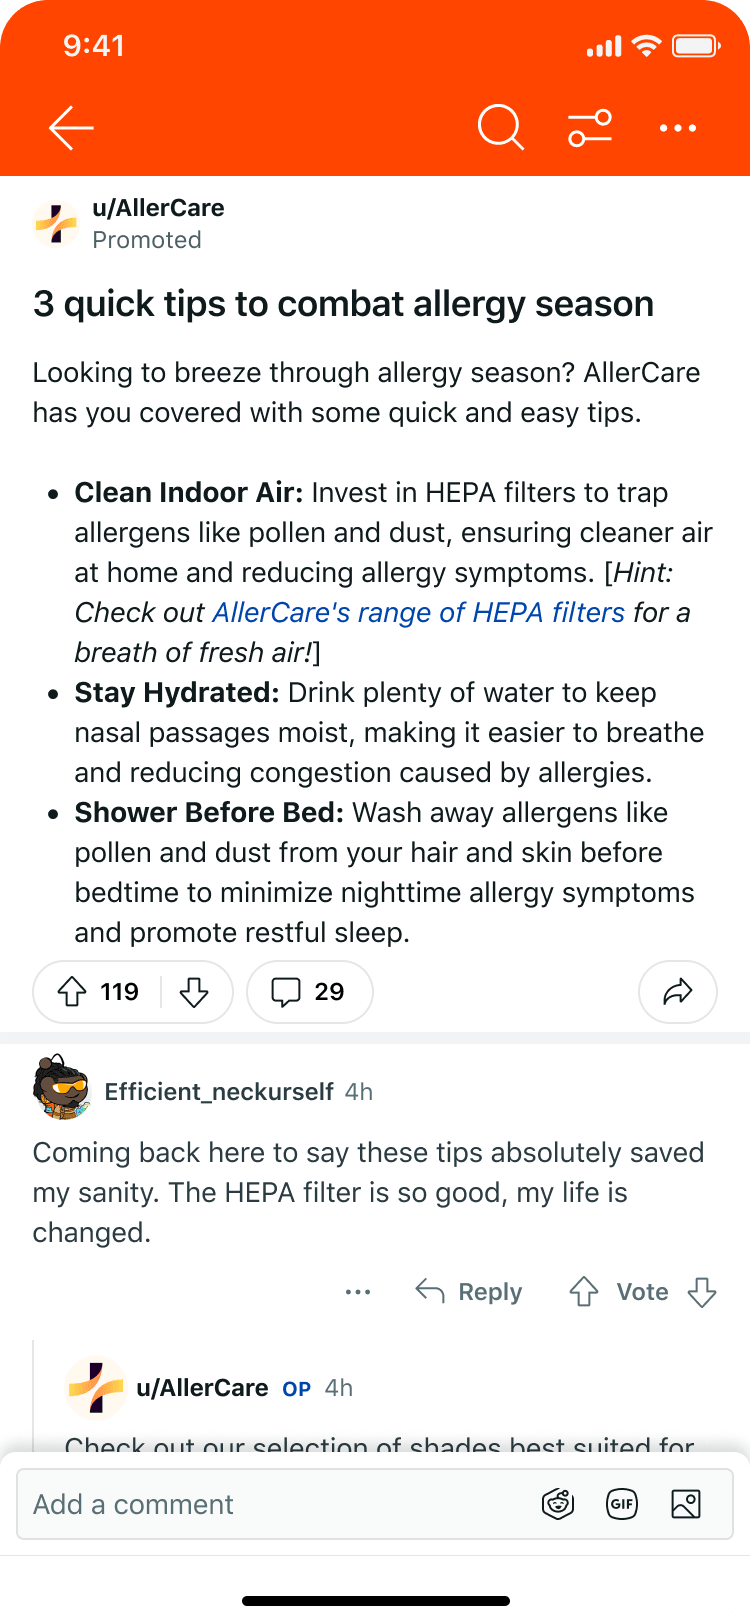Share the promoted post
This screenshot has height=1624, width=750.
[x=677, y=991]
